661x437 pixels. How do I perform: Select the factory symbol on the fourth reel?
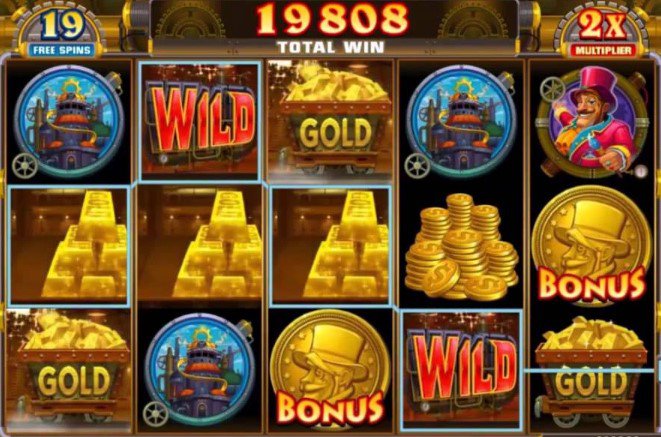click(460, 122)
